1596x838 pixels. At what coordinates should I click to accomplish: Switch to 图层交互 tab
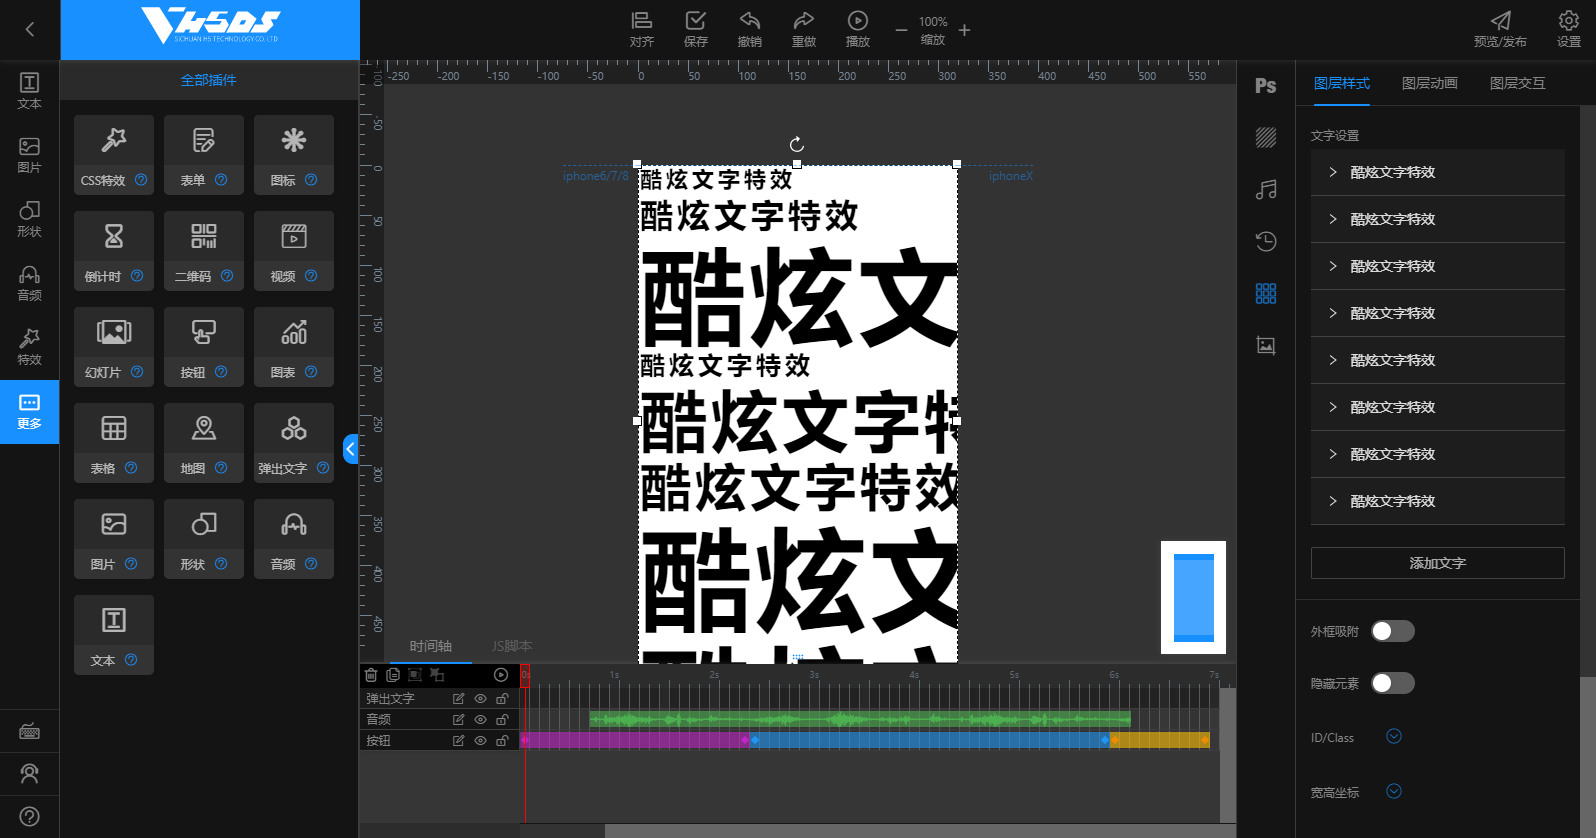tap(1518, 84)
